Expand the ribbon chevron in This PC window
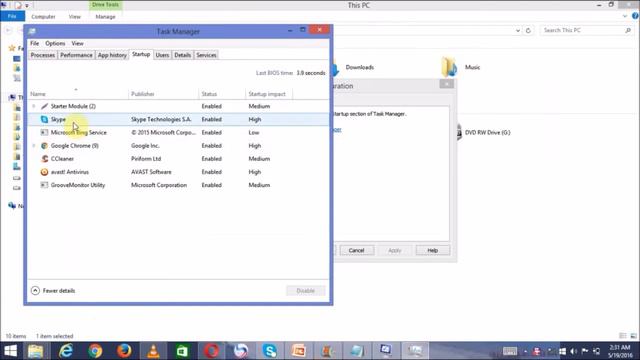The width and height of the screenshot is (640, 360). 625,16
